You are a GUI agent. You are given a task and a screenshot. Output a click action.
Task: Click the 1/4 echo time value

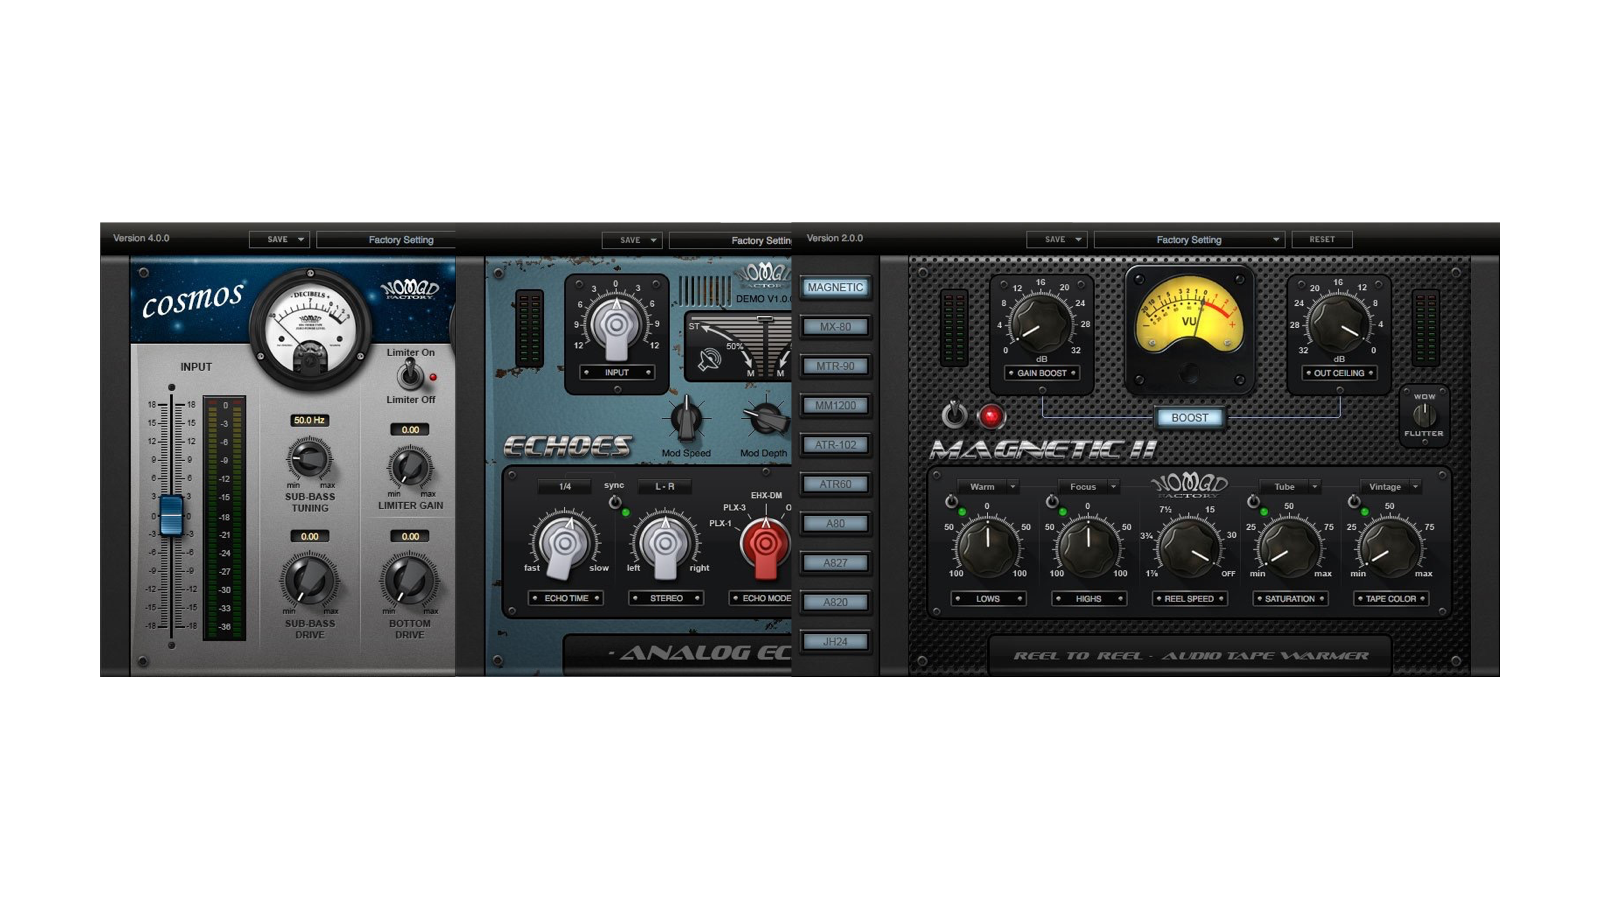pos(565,487)
